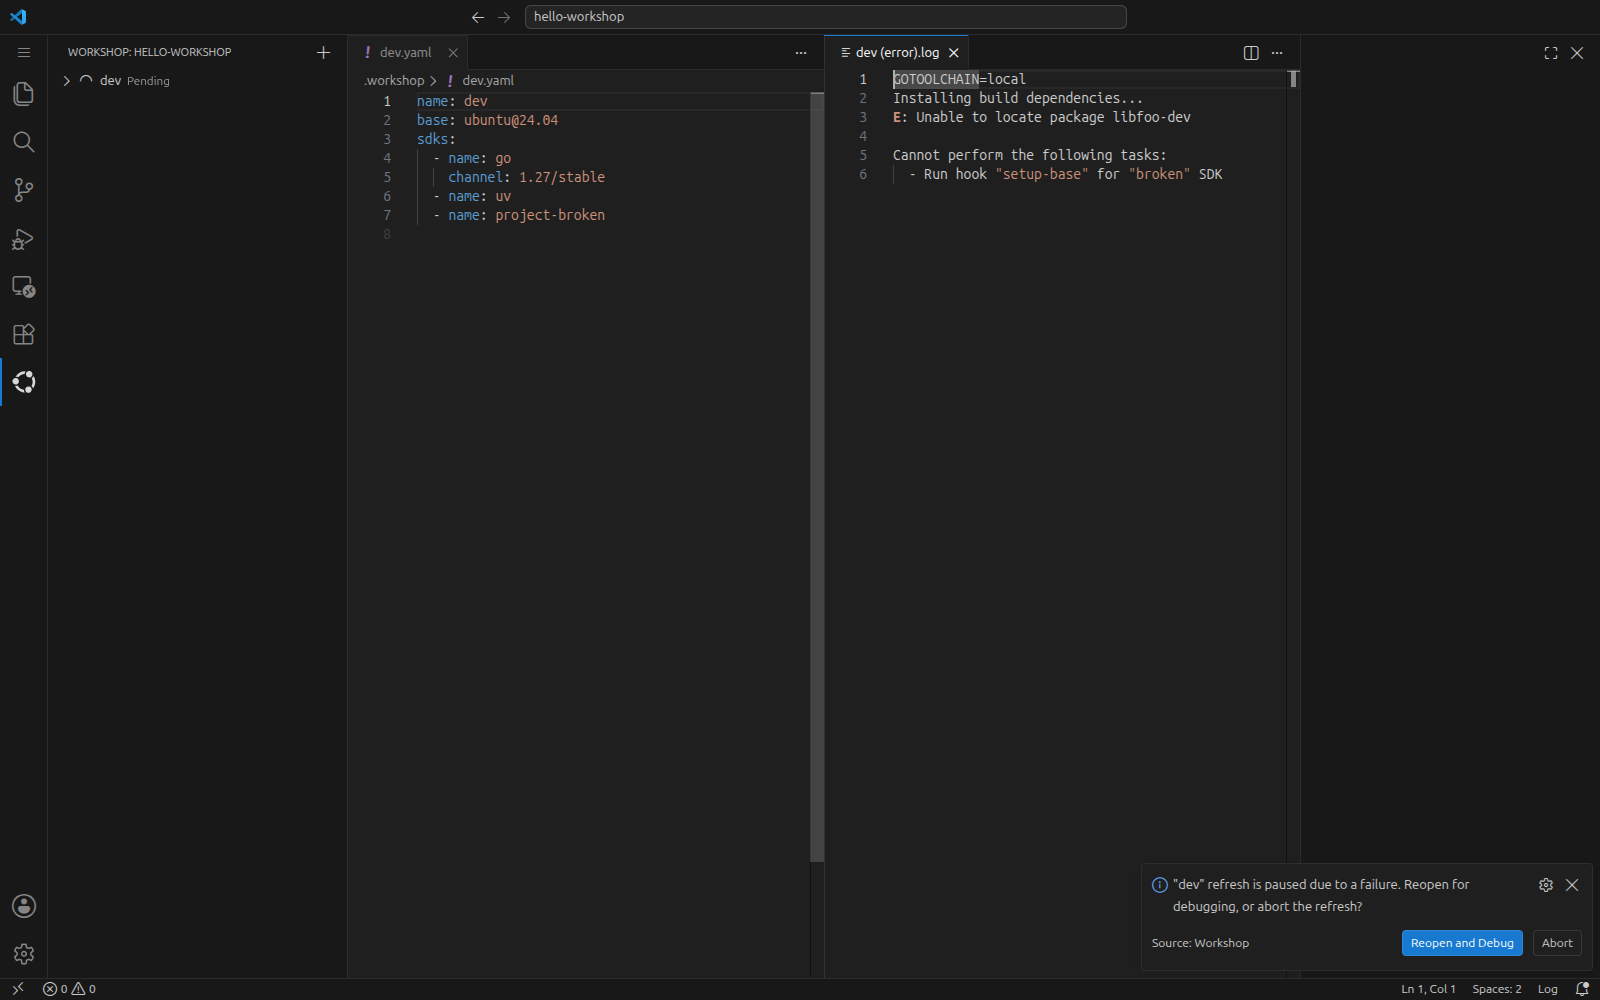Viewport: 1600px width, 1000px height.
Task: Click .workshop breadcrumb segment
Action: pos(394,80)
